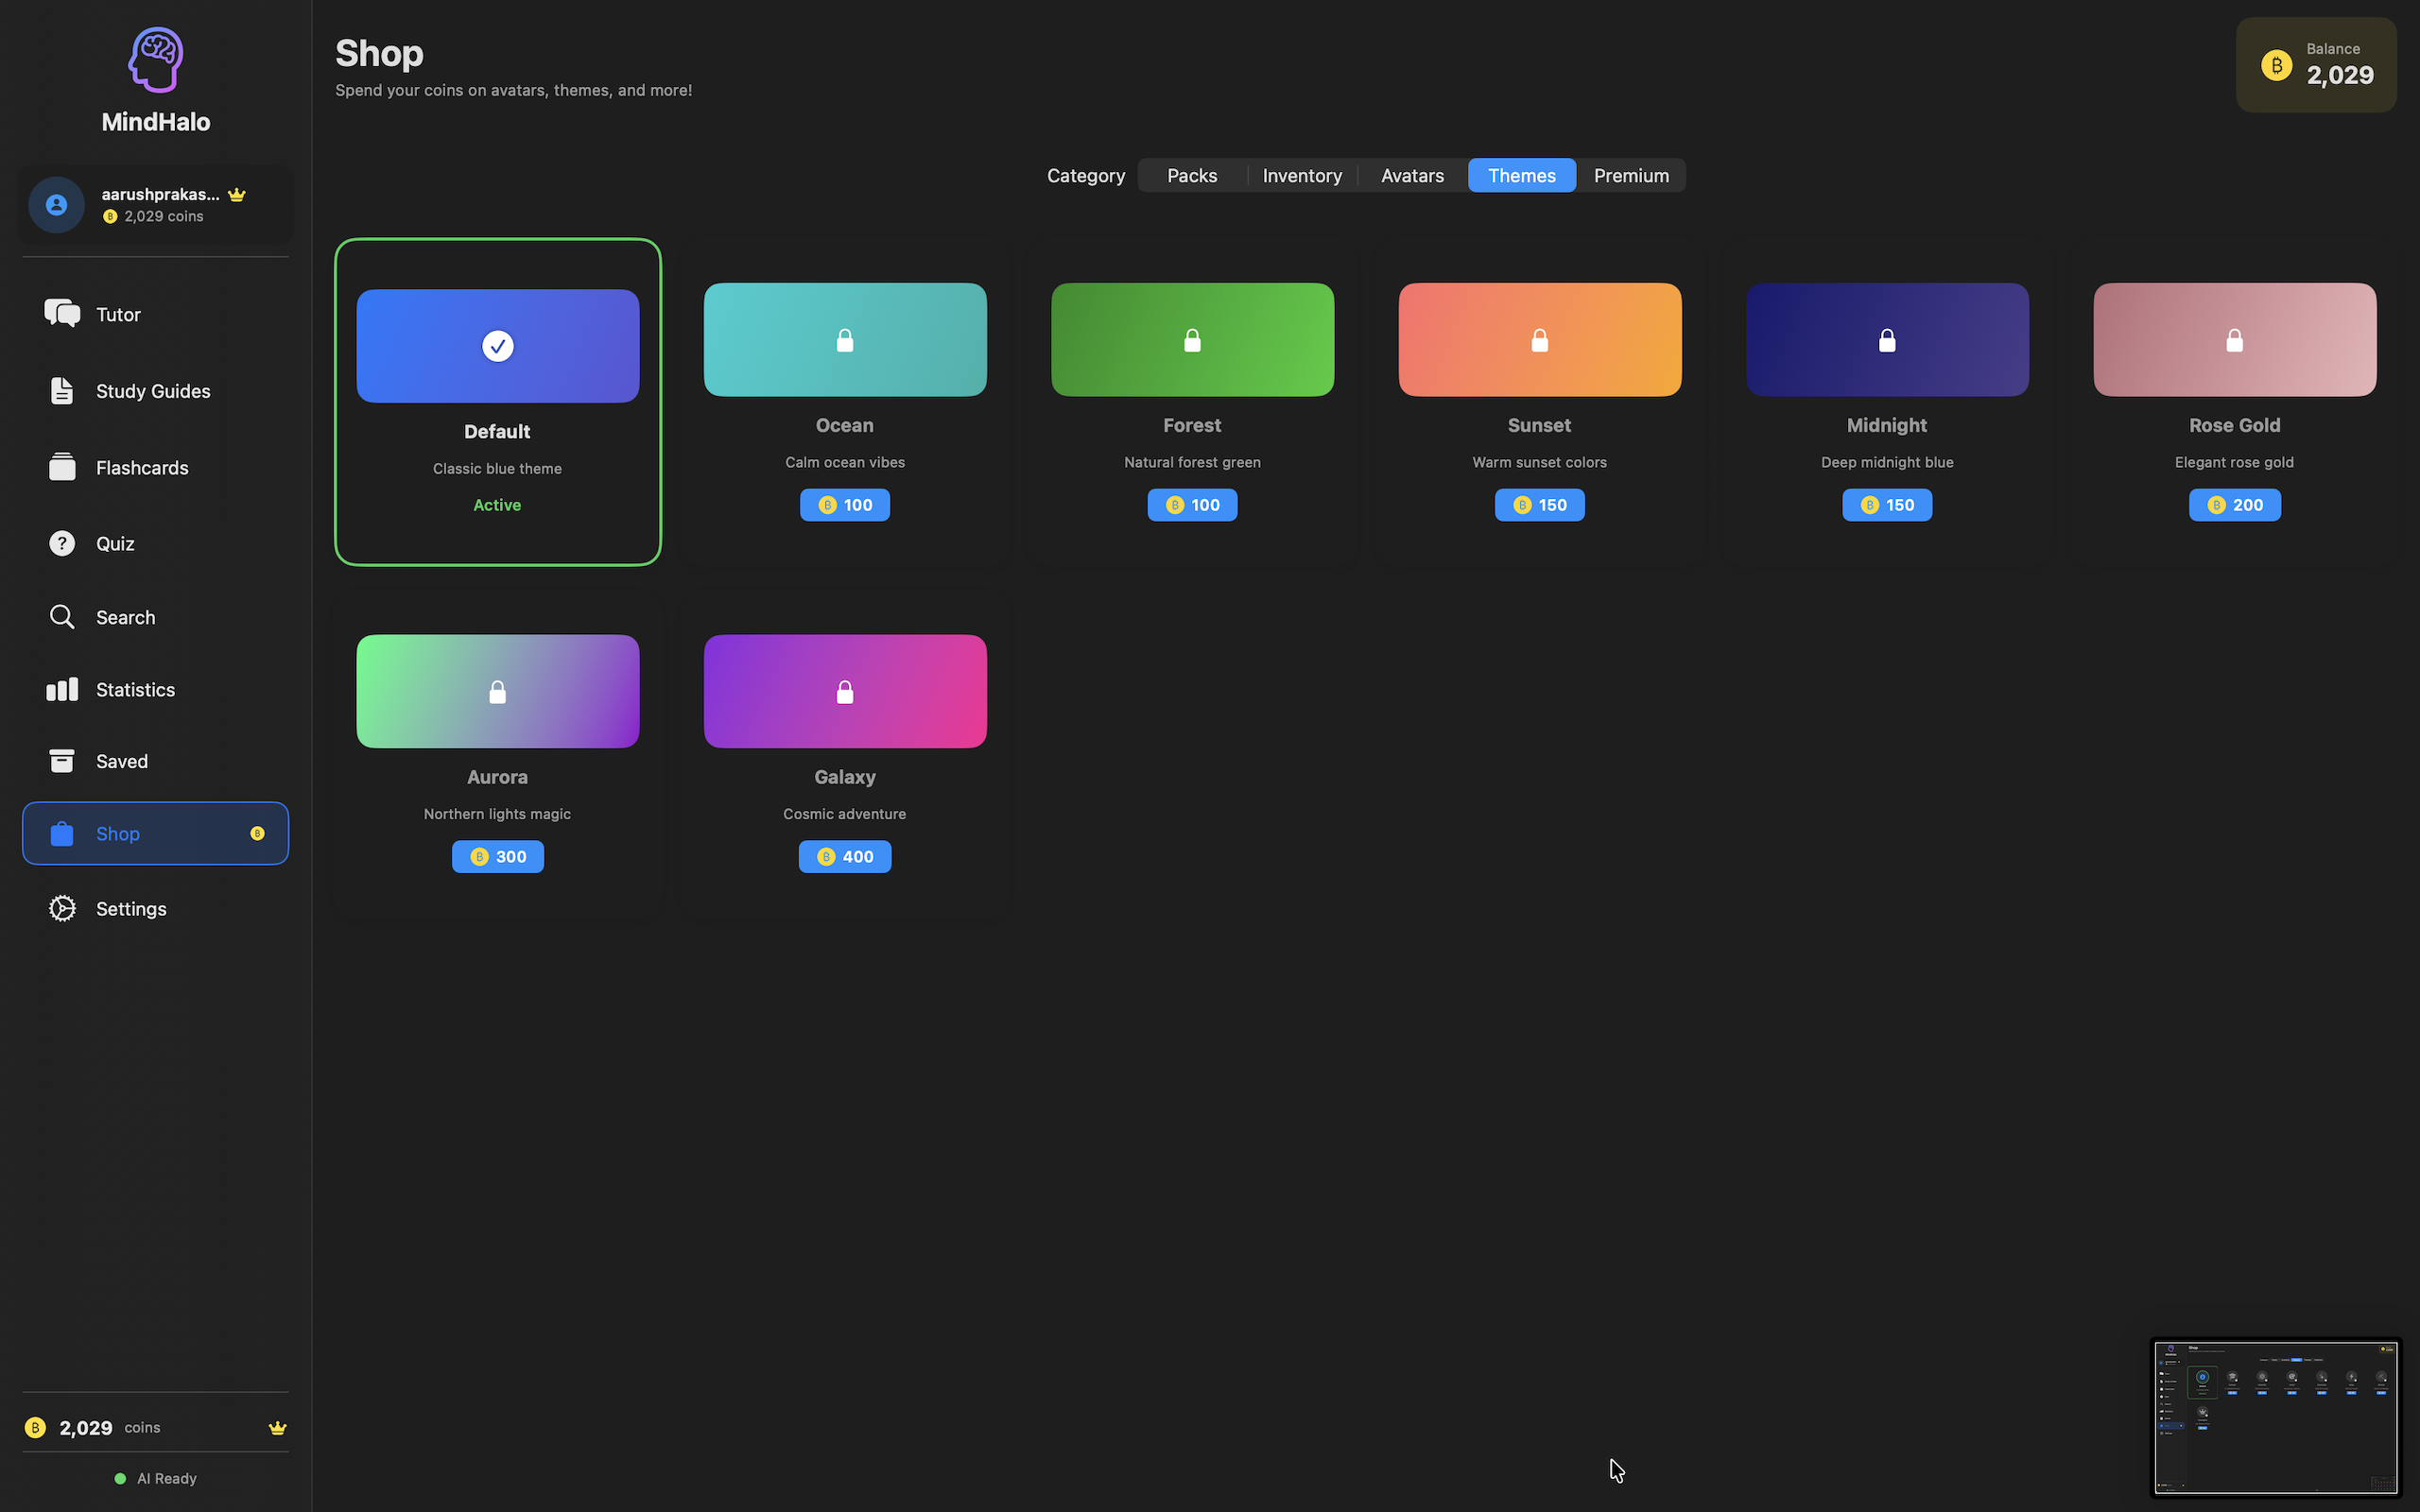Image resolution: width=2420 pixels, height=1512 pixels.
Task: Open the Saved archive box icon
Action: click(x=62, y=761)
